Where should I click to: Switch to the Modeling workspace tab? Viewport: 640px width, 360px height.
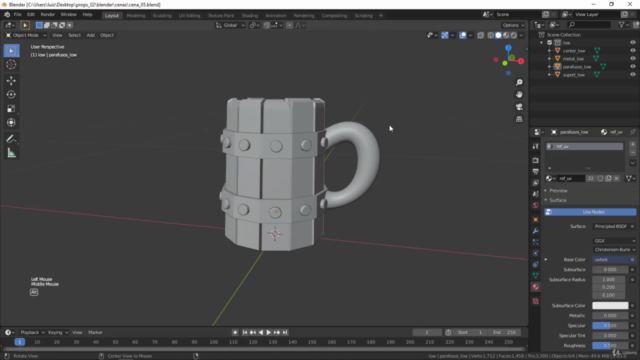coord(136,16)
